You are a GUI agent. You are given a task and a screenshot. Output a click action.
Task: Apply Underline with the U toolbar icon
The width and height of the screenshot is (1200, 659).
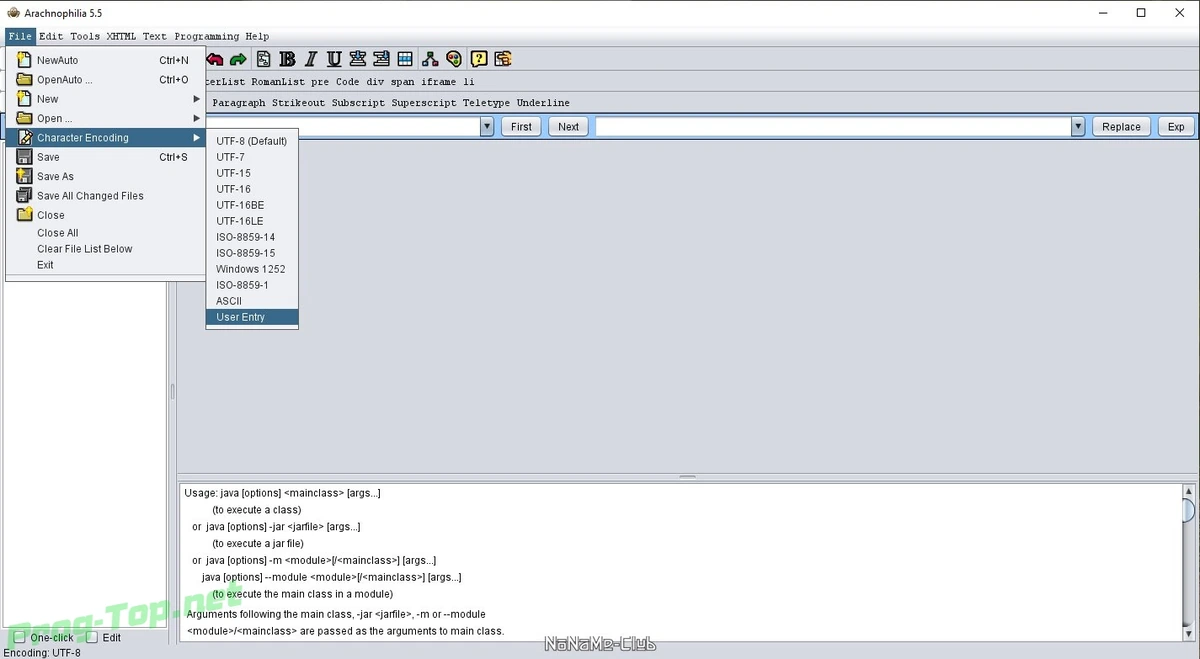click(x=334, y=59)
